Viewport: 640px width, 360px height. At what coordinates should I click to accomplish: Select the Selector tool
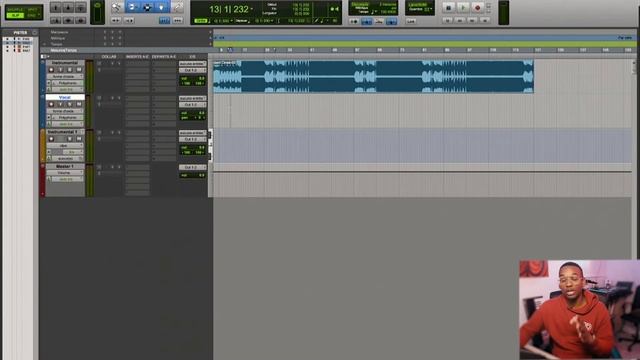point(147,7)
